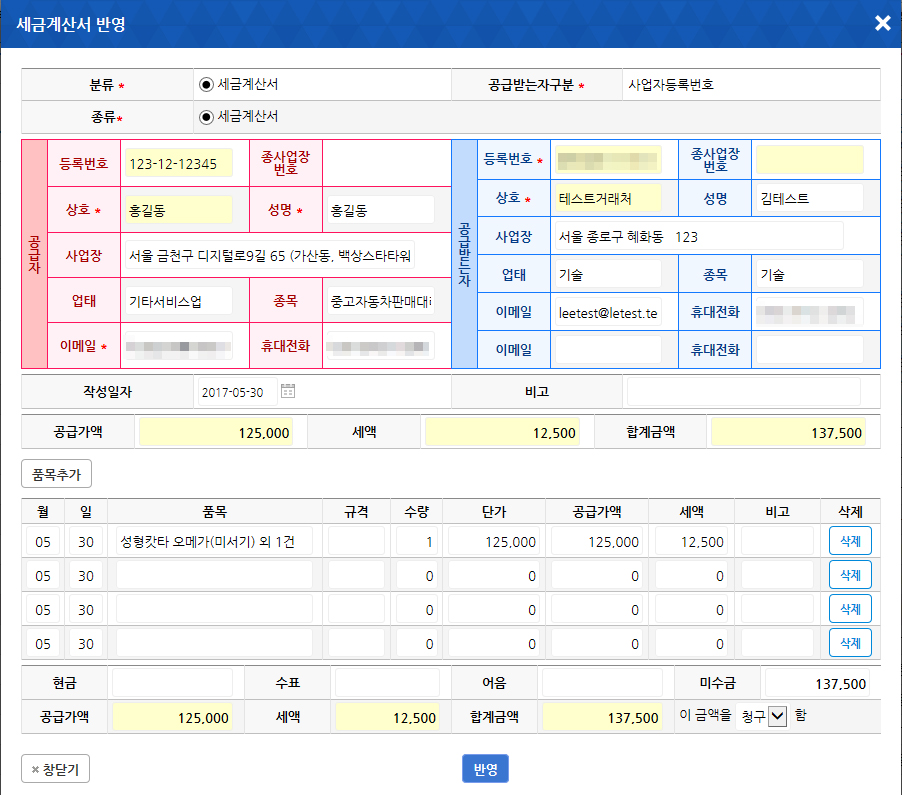Click 삭제 in the third item row
The width and height of the screenshot is (902, 795).
pos(850,609)
